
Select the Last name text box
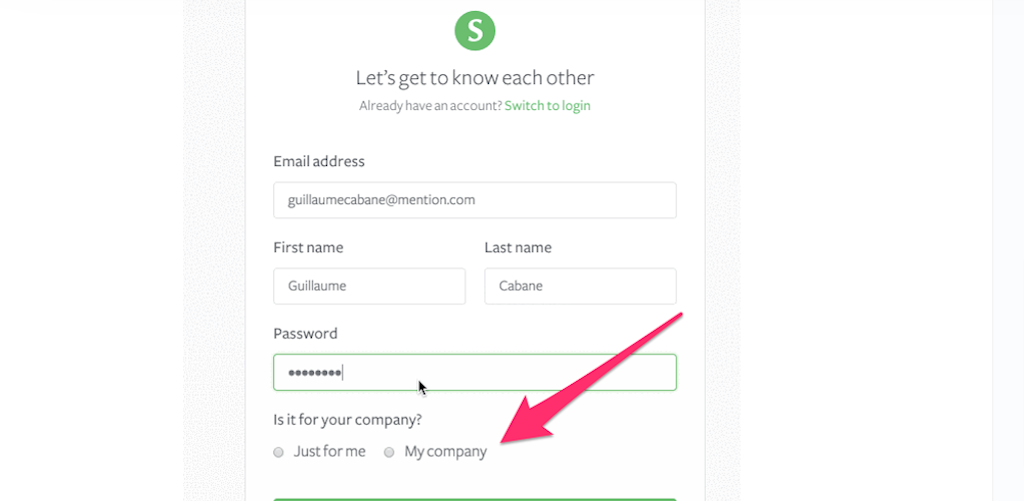pyautogui.click(x=580, y=286)
